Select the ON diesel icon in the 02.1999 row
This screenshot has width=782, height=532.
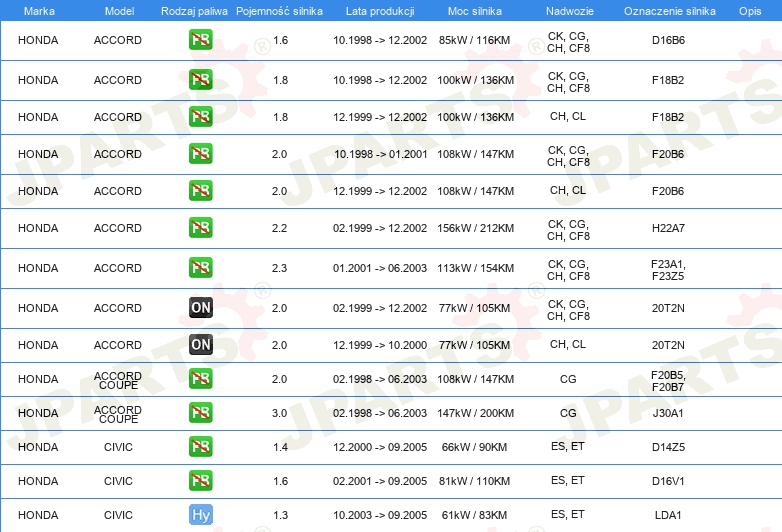pos(200,308)
